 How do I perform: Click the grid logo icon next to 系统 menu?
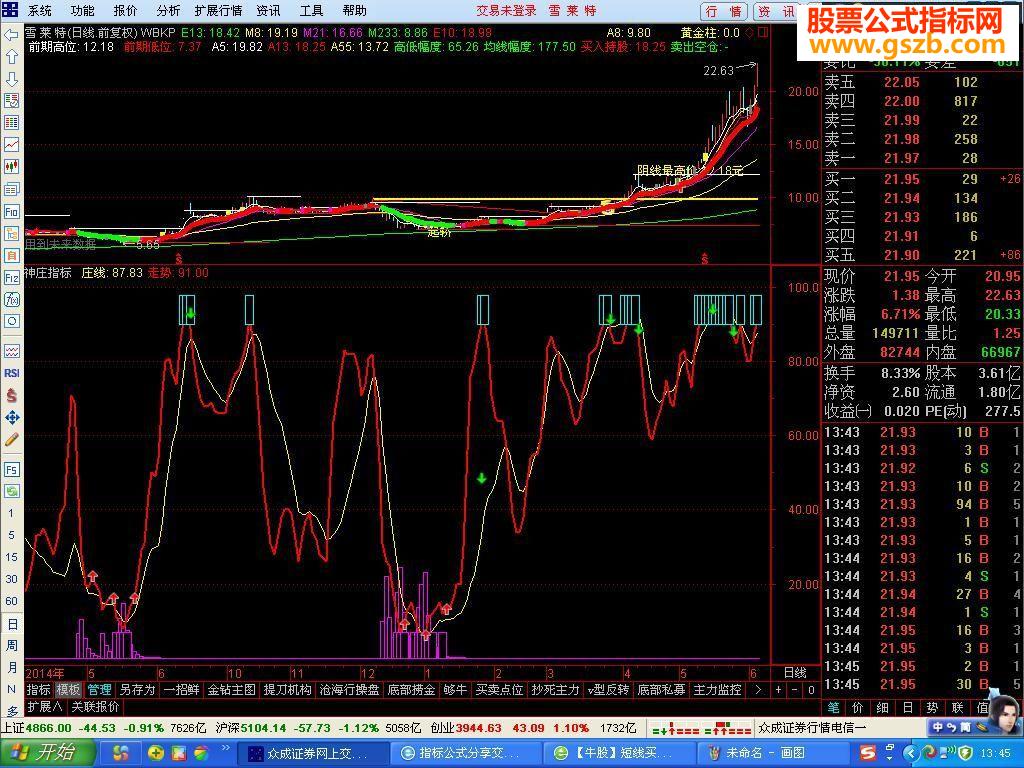point(10,10)
